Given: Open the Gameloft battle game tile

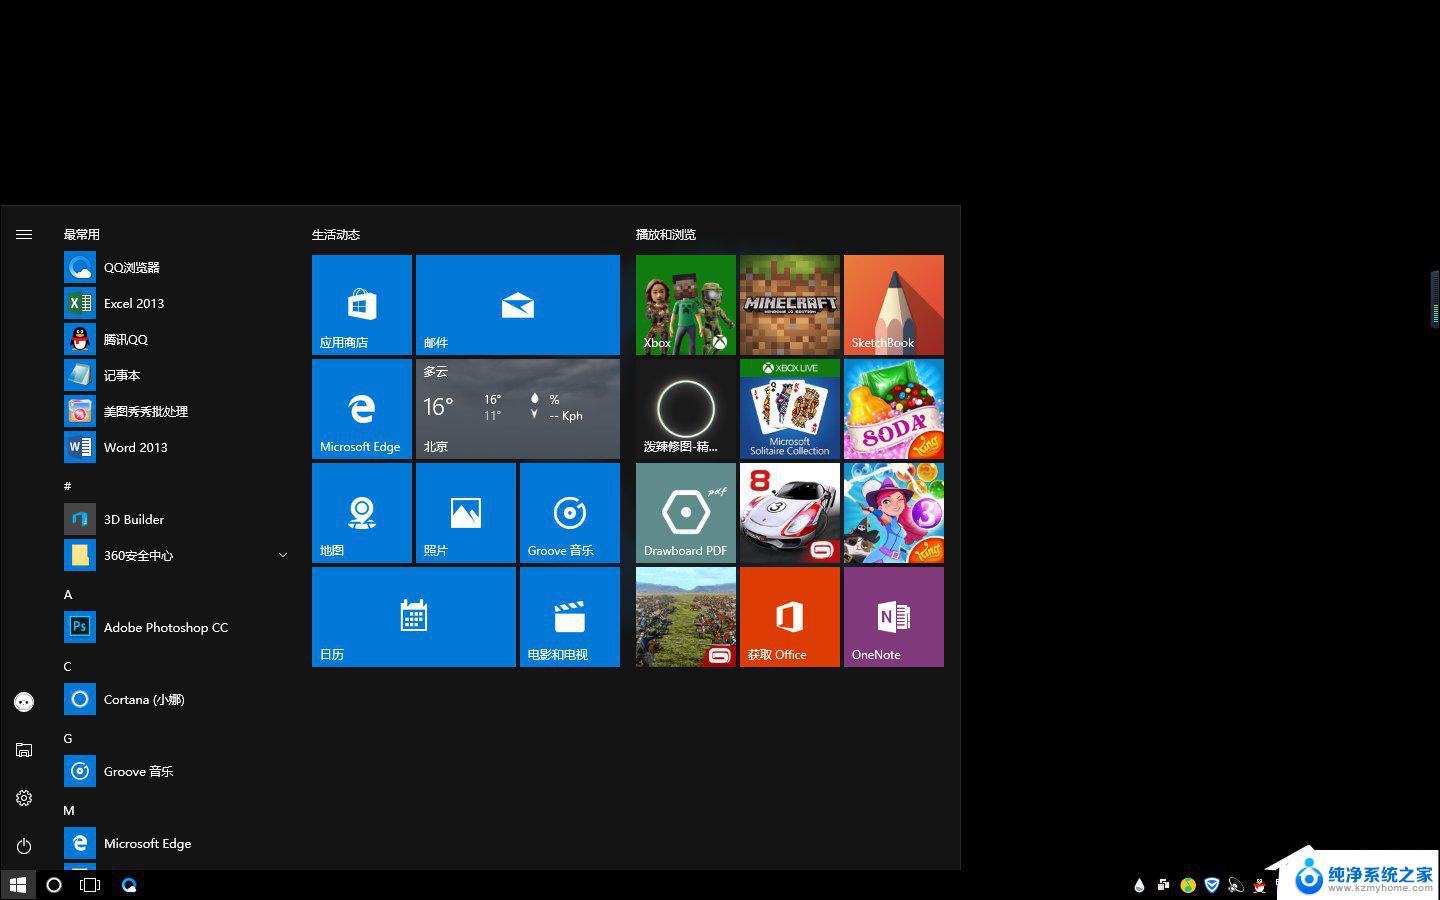Looking at the screenshot, I should (686, 617).
